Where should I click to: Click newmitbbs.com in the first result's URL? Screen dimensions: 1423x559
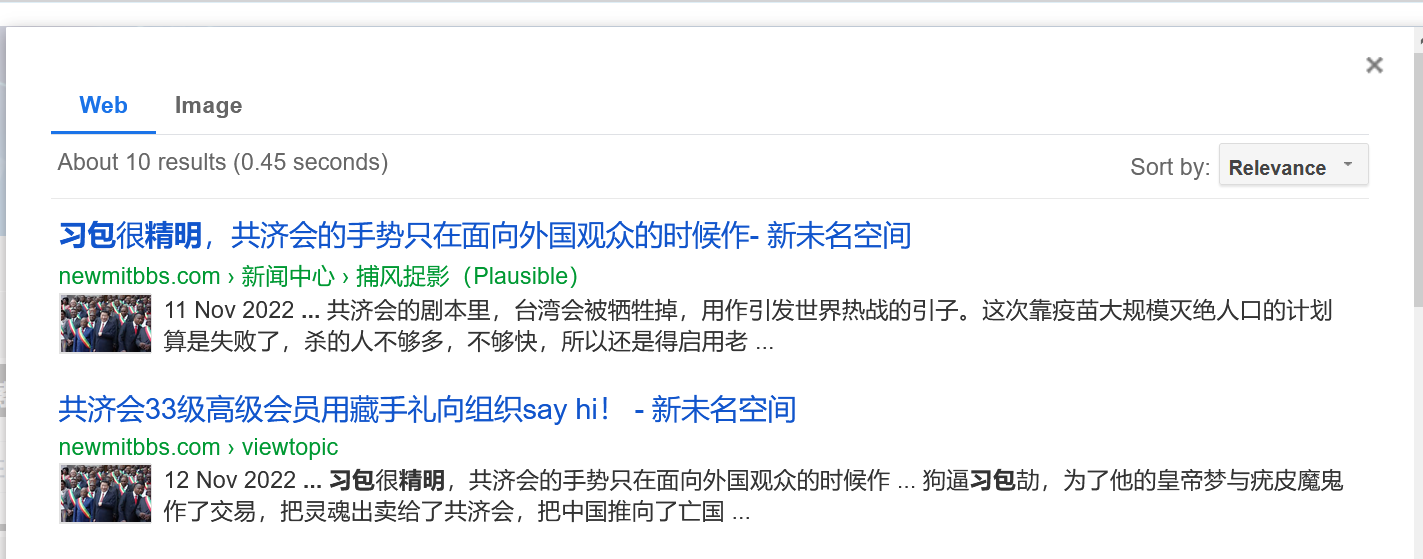139,276
